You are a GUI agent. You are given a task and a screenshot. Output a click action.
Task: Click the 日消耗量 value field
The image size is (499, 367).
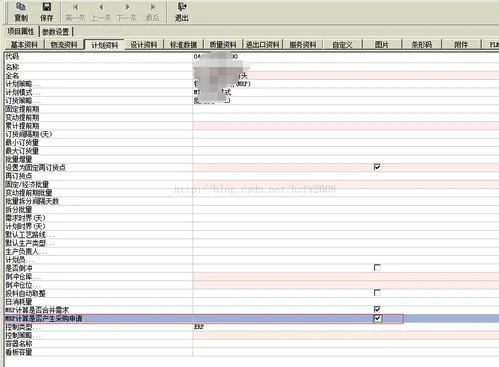pyautogui.click(x=346, y=301)
